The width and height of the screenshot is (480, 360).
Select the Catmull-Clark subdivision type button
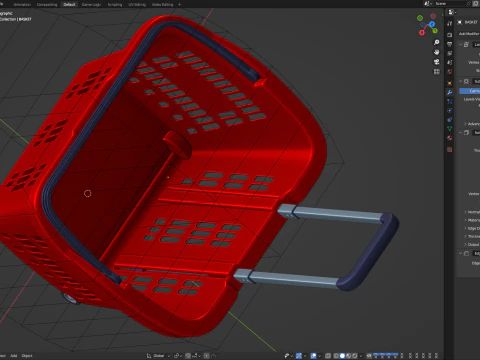470,91
